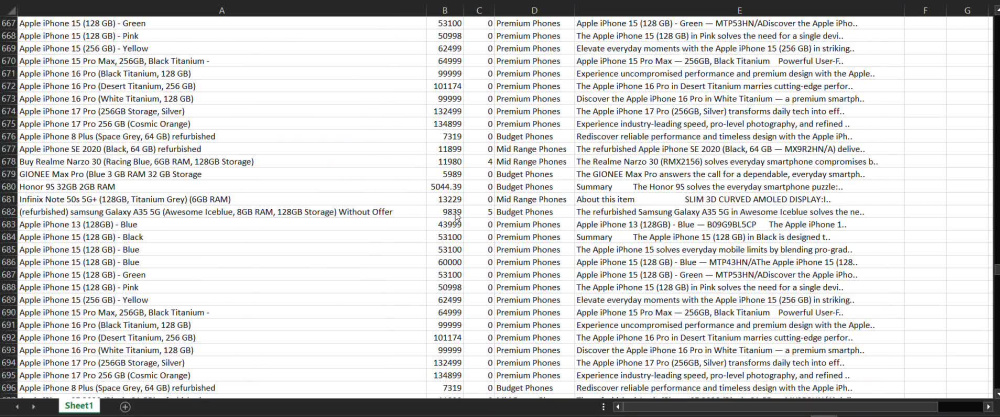
Task: Click 'Mid Range Phones' in row 681
Action: (534, 200)
